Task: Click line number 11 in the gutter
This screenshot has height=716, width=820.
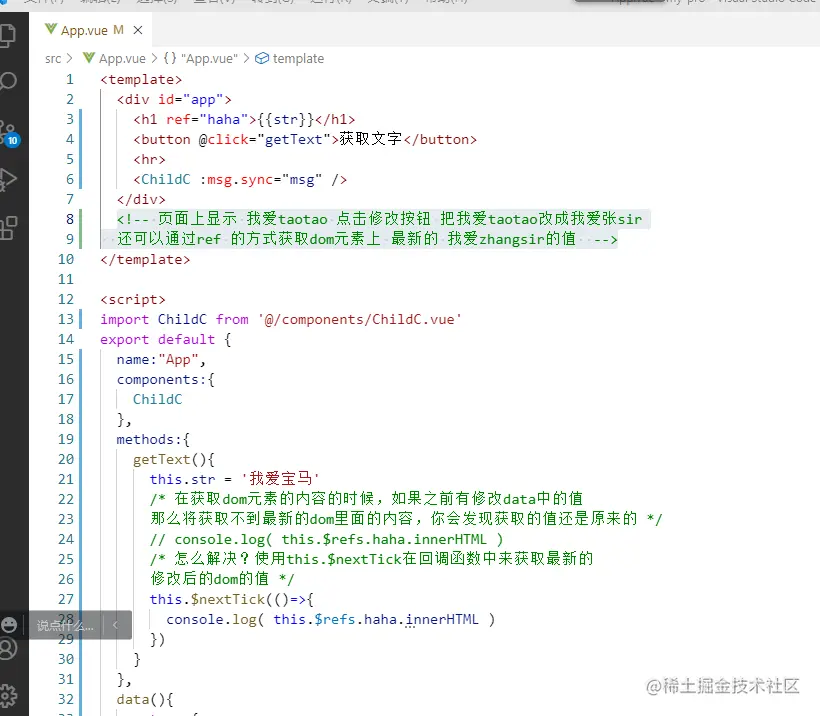Action: tap(66, 279)
